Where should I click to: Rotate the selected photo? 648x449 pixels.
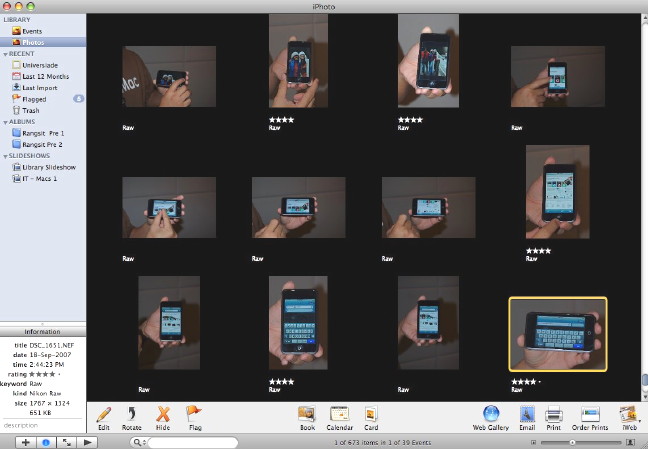click(131, 418)
